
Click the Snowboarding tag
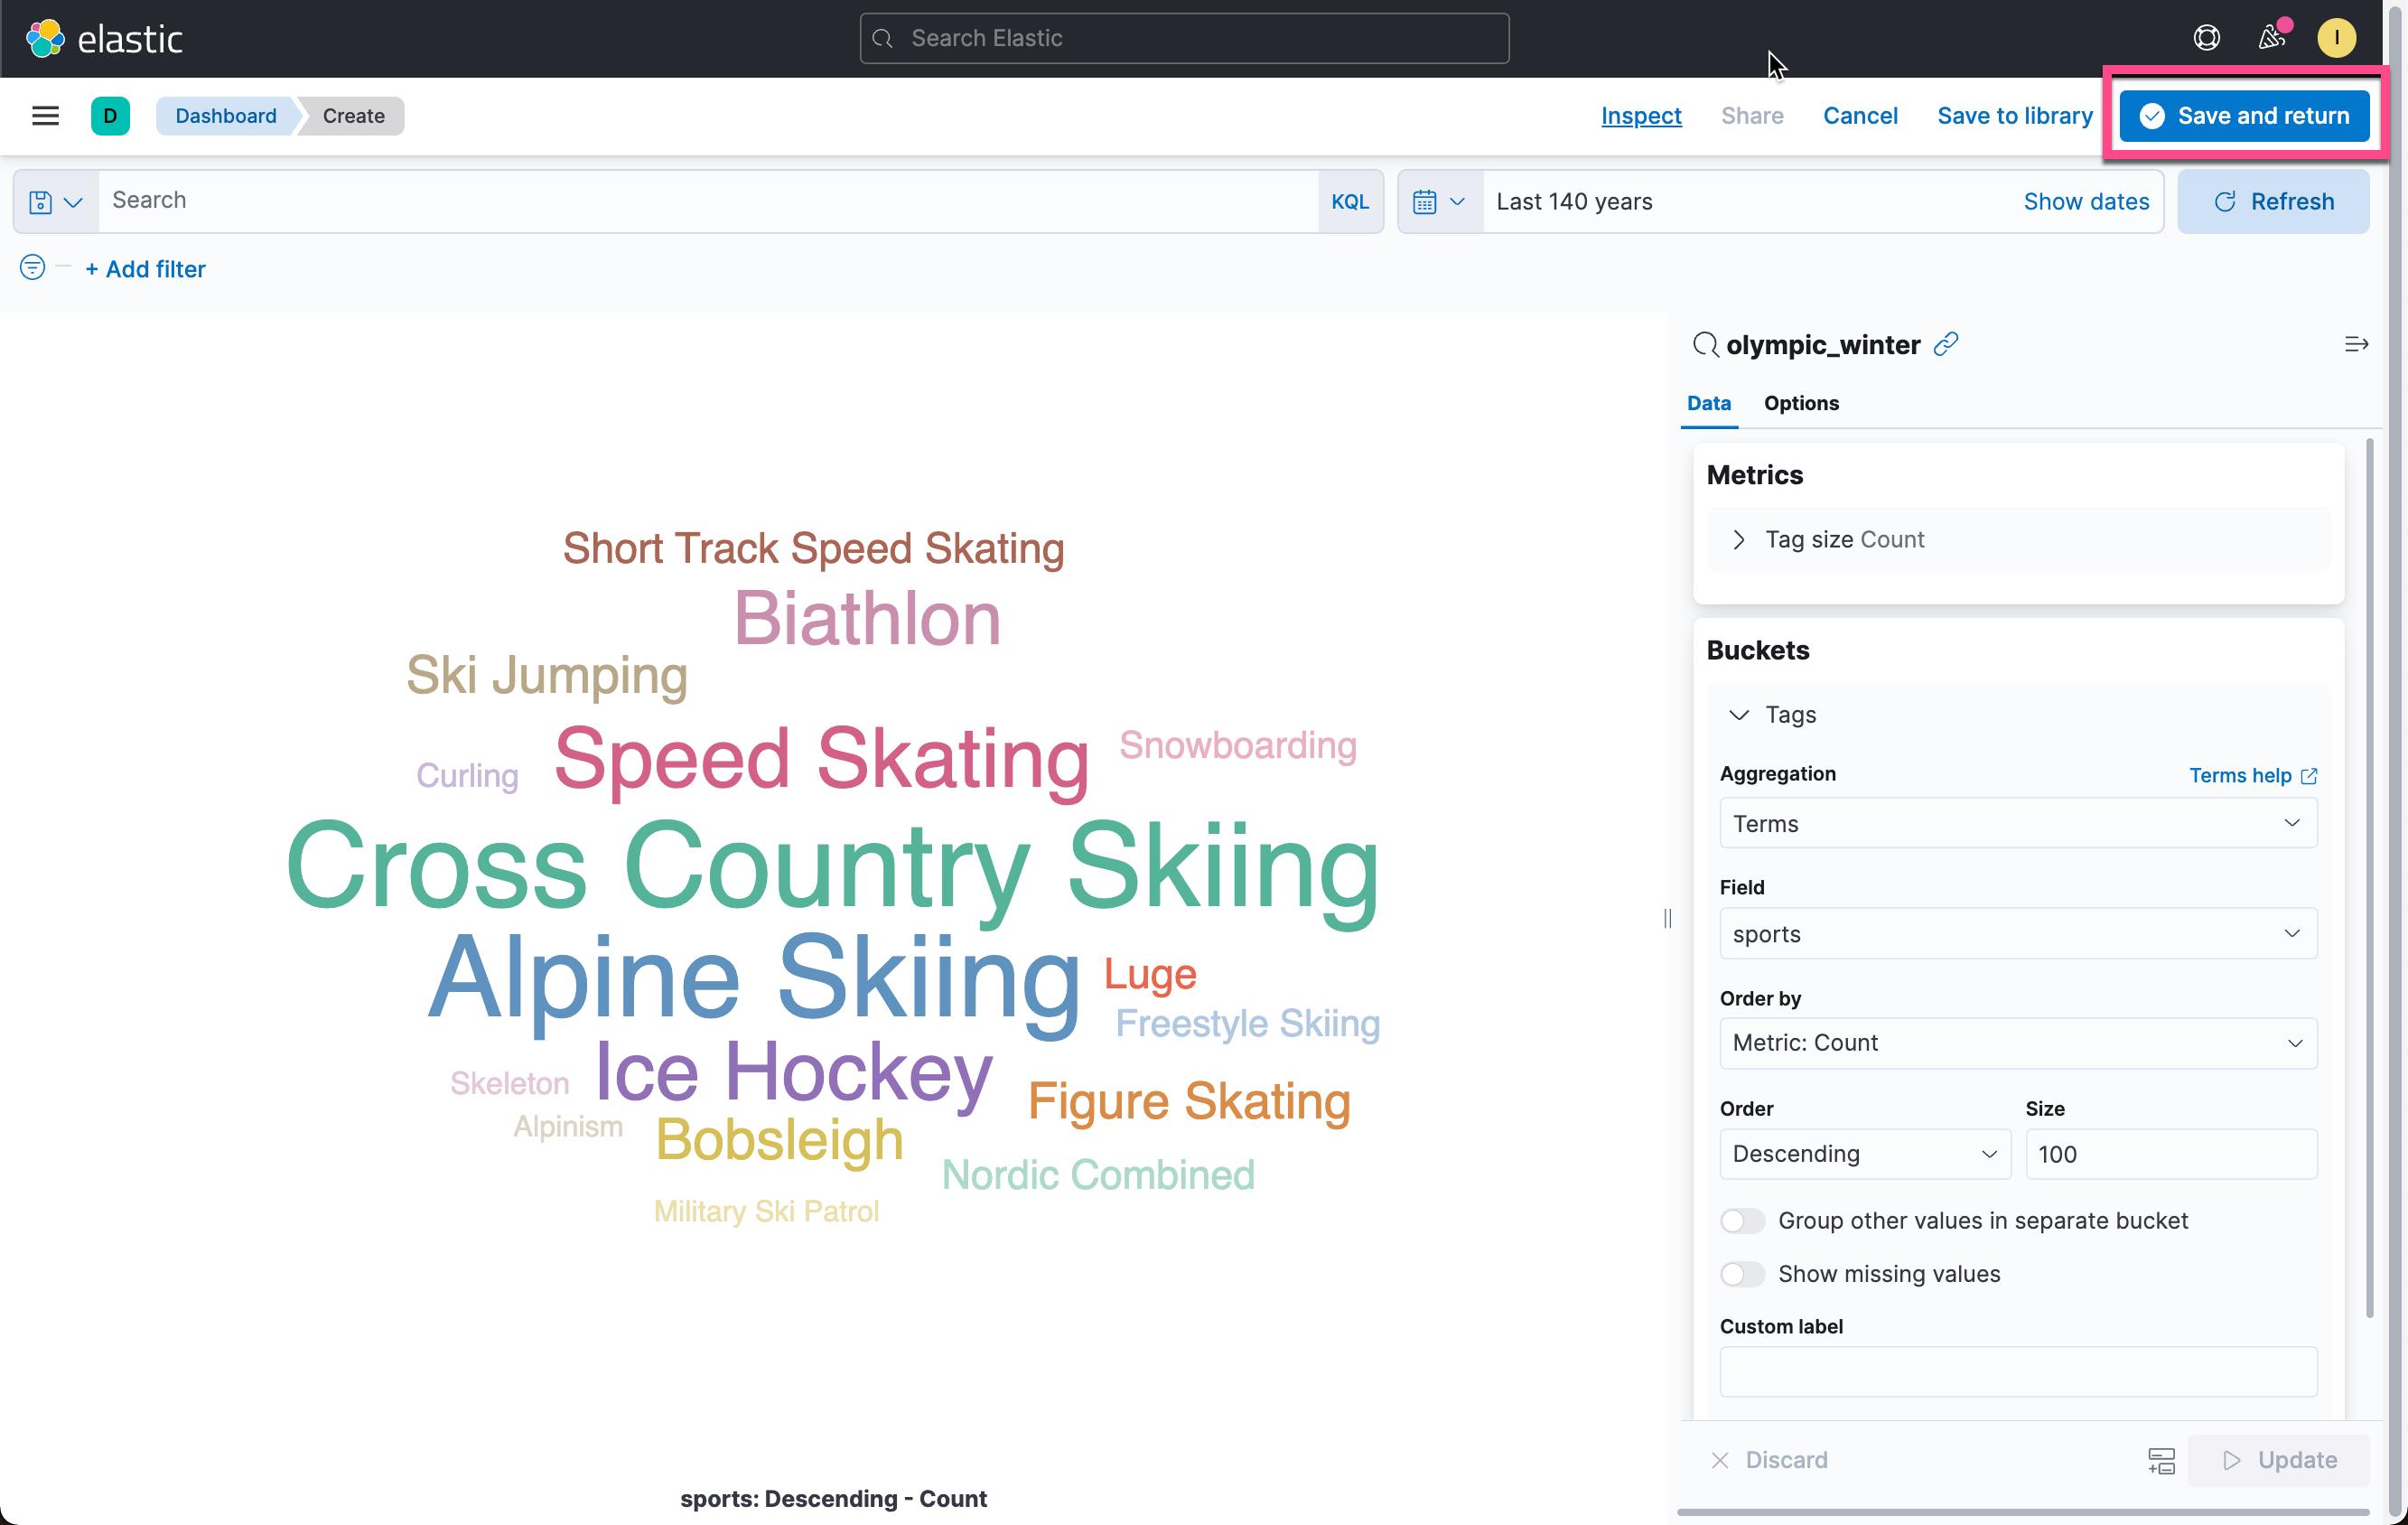click(1237, 745)
